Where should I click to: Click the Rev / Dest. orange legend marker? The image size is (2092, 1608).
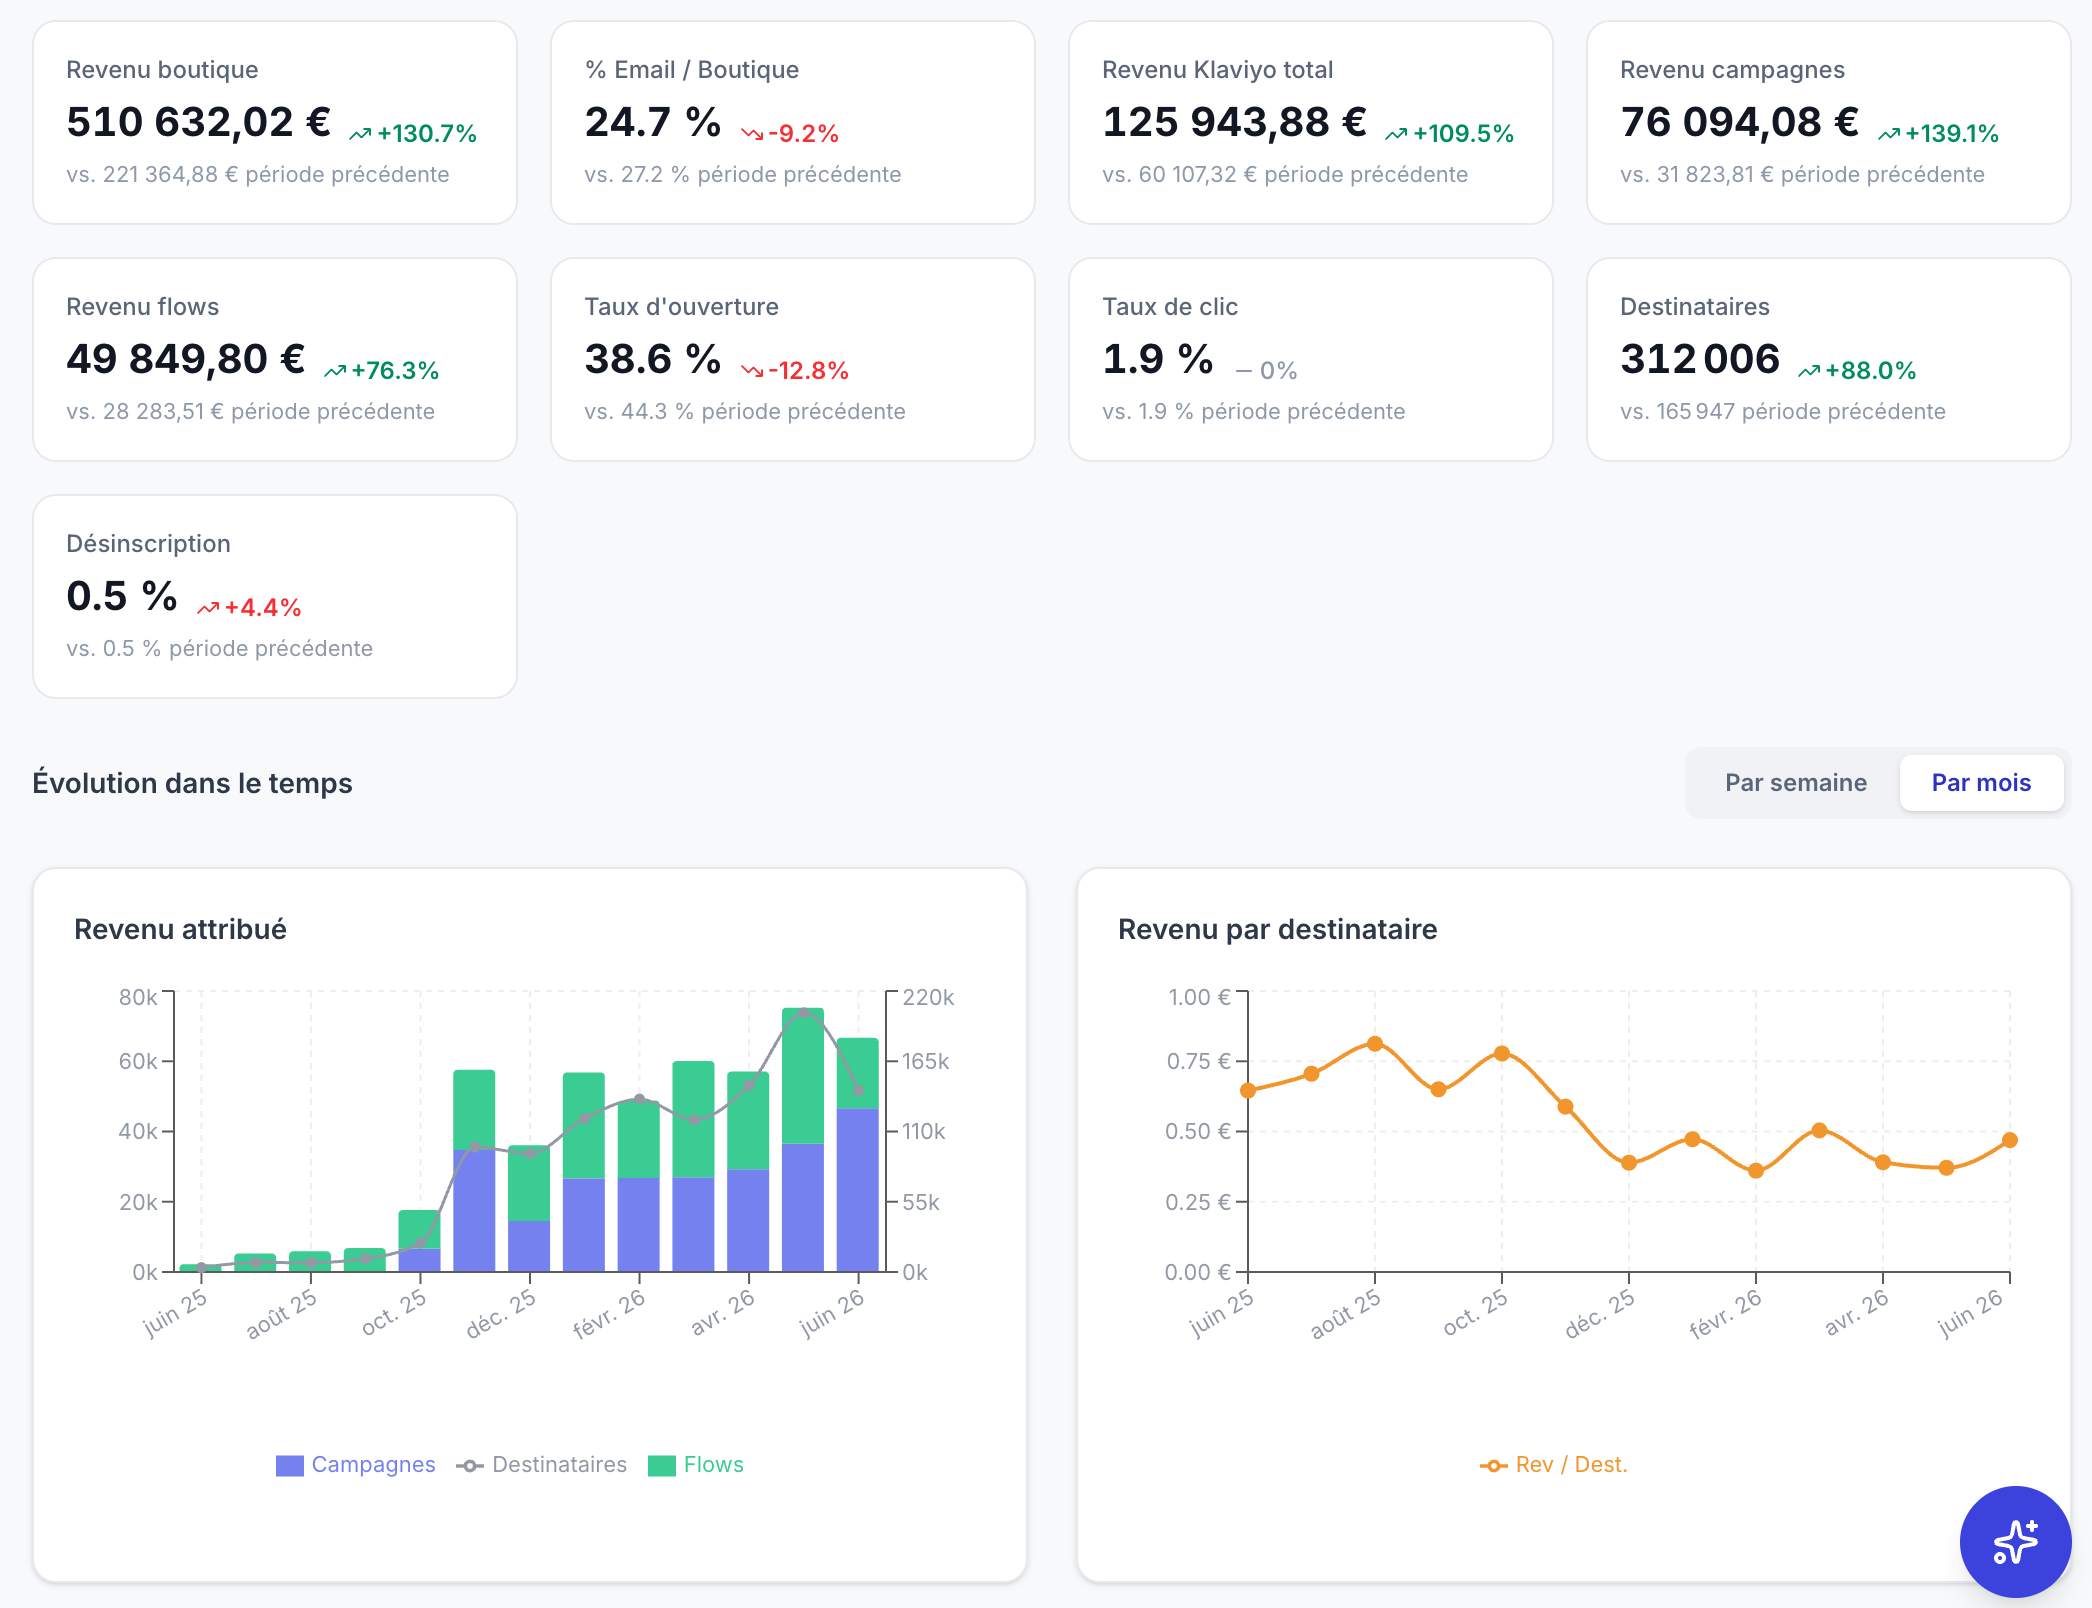click(1493, 1466)
